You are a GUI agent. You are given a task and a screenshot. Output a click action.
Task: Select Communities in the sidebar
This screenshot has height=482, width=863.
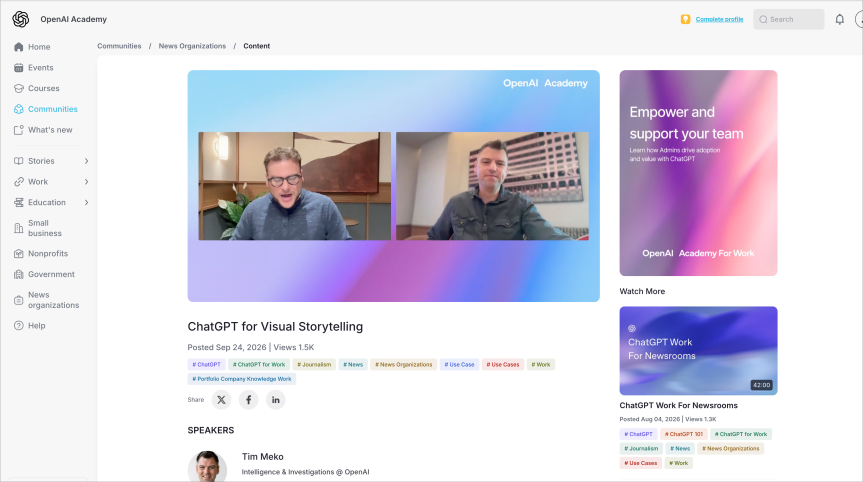pos(53,109)
